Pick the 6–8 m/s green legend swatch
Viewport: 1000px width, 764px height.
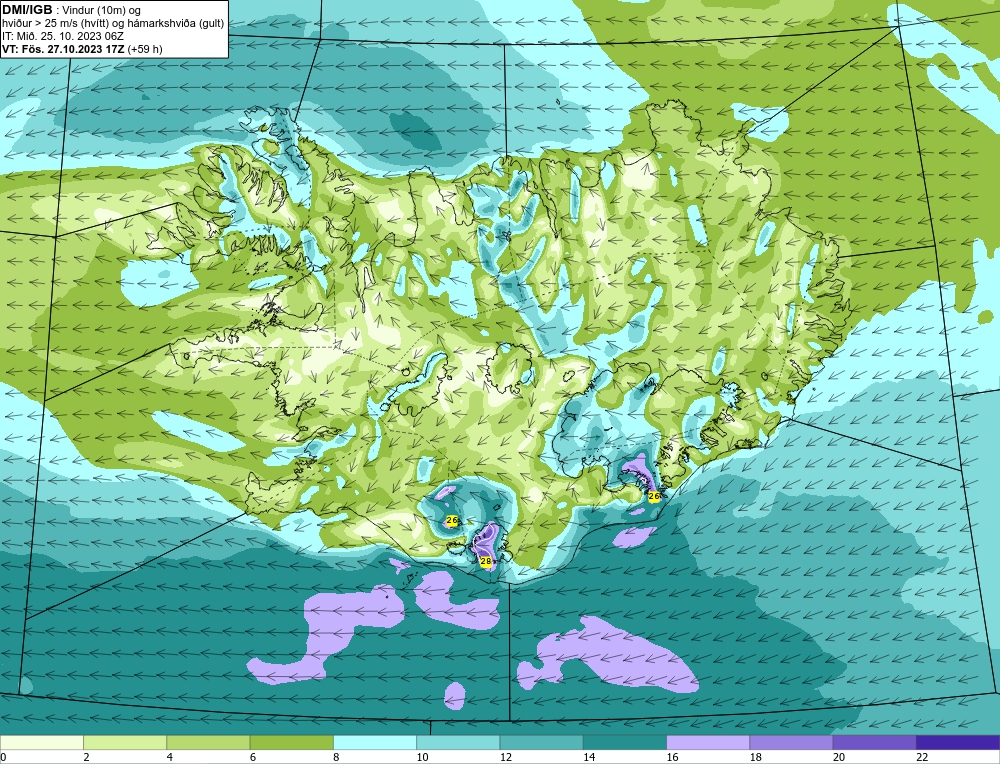[291, 742]
